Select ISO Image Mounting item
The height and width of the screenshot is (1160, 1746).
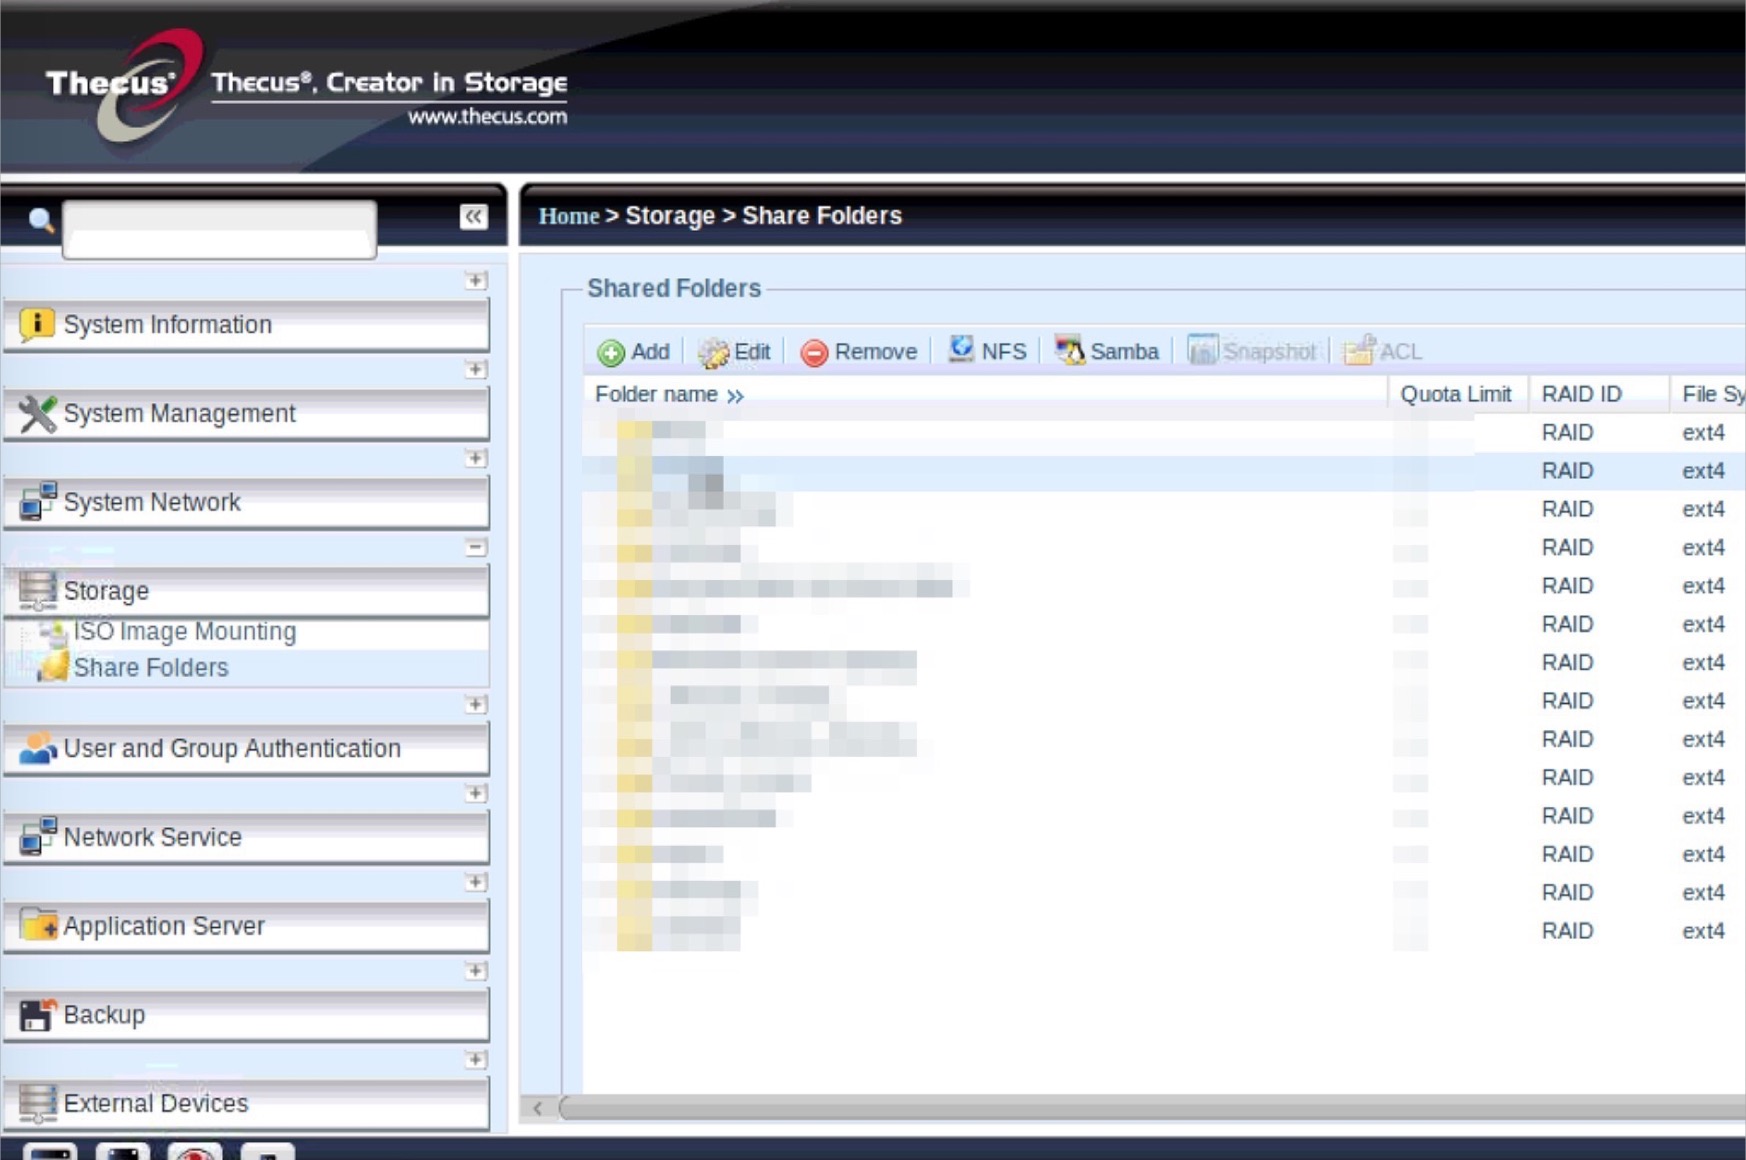184,632
